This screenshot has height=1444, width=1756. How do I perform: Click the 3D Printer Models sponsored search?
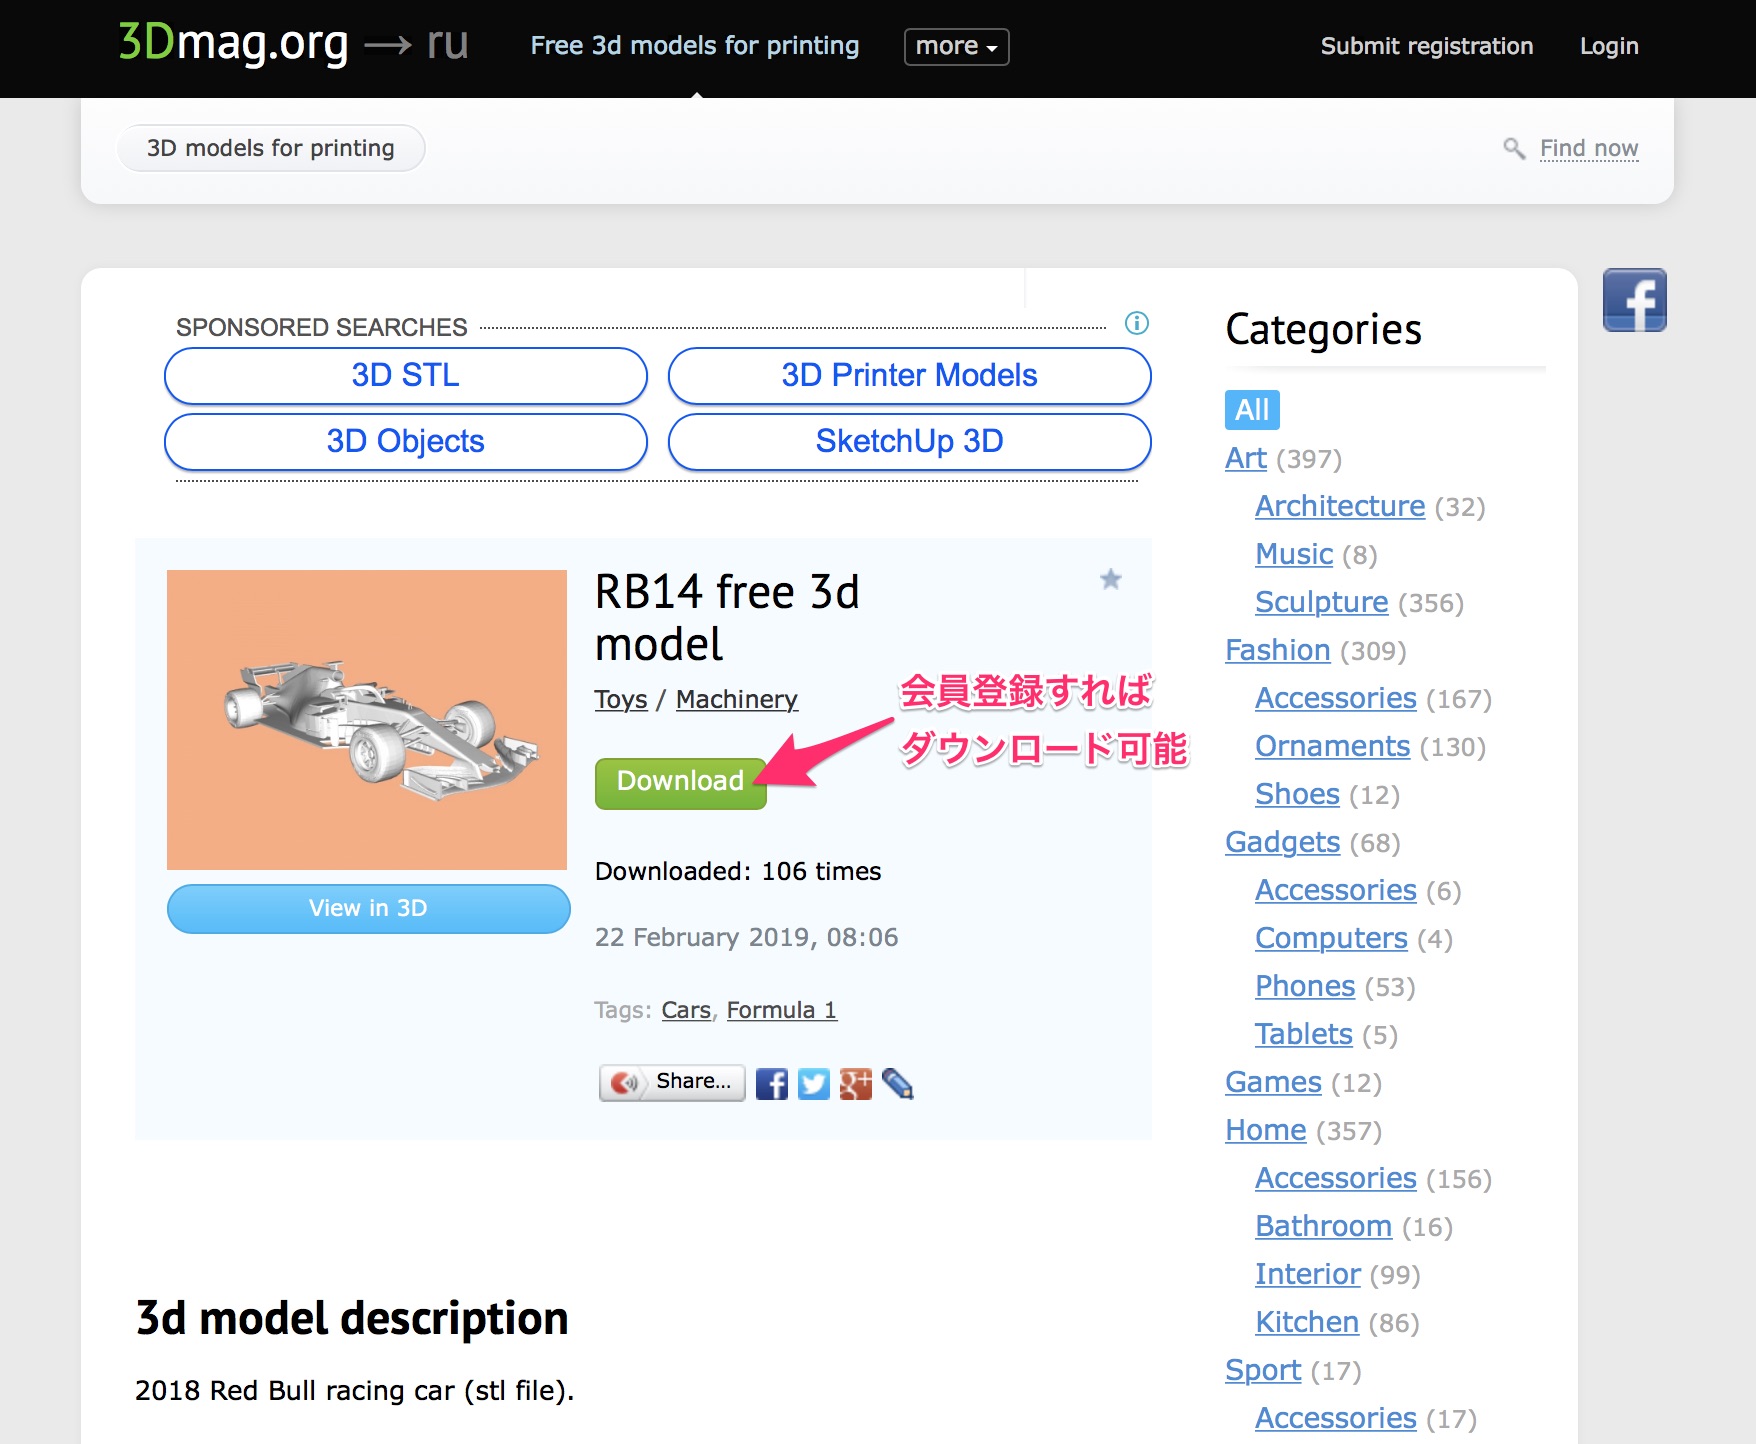click(909, 375)
